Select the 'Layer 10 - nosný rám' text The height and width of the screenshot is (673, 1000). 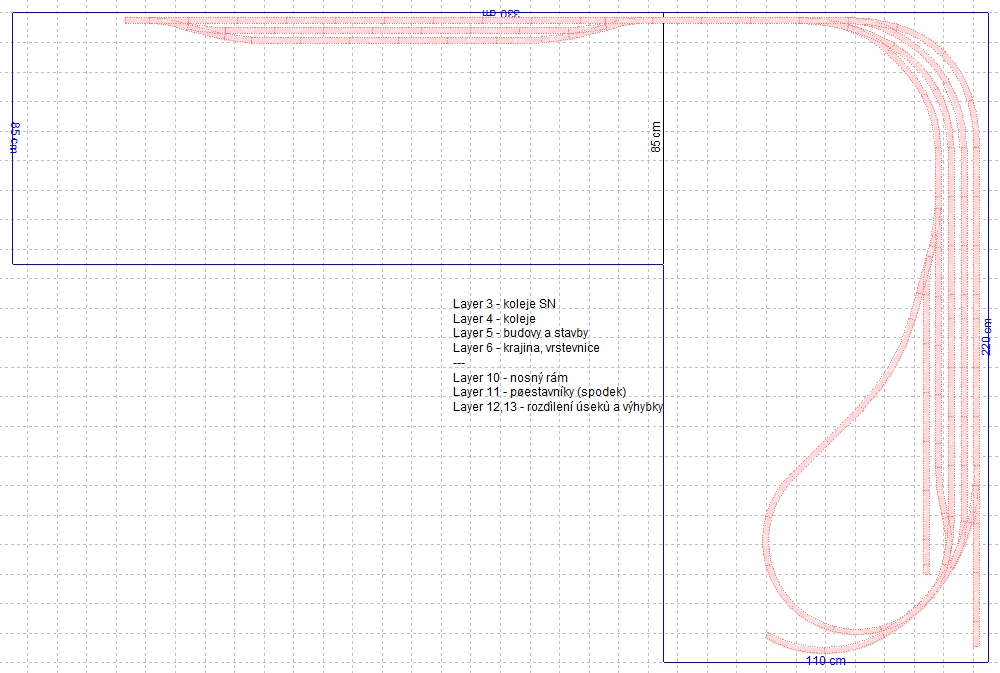coord(510,378)
